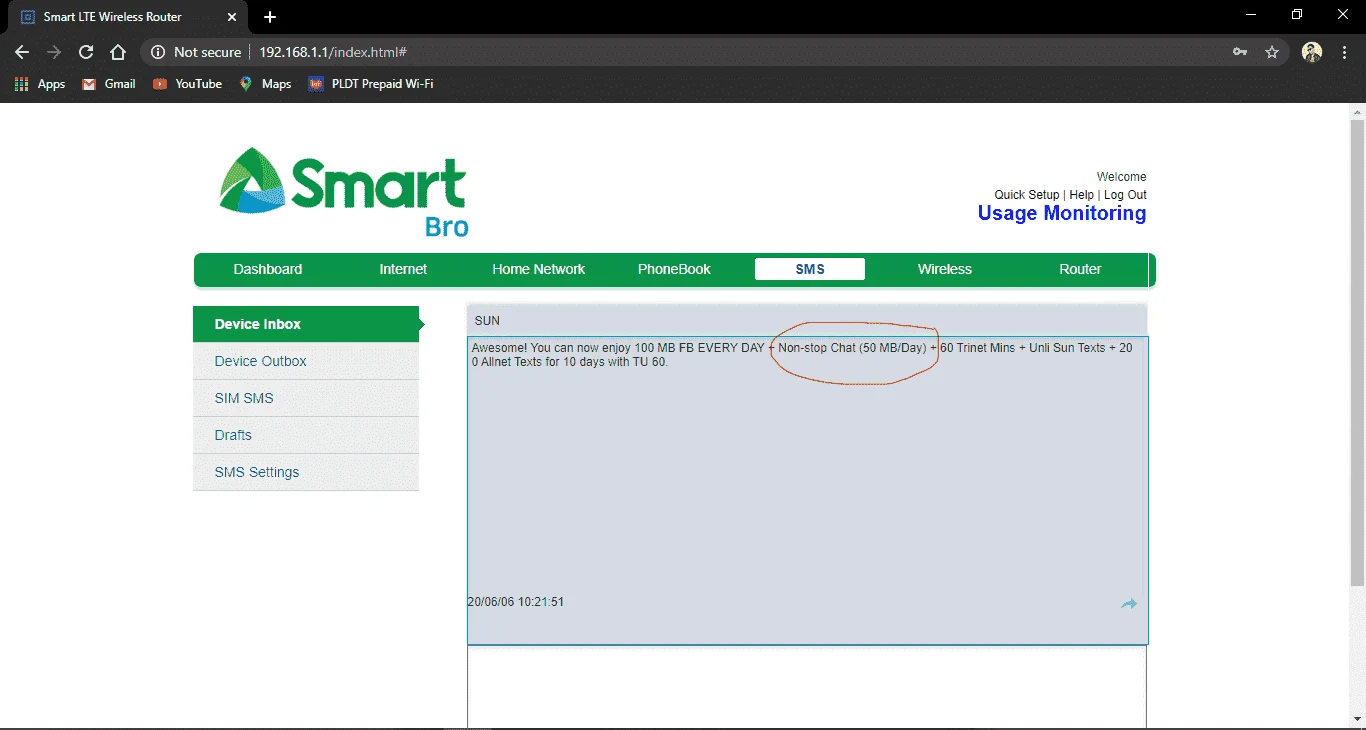Open the Chrome three-dot menu
Screen dimensions: 1366x730
pyautogui.click(x=1345, y=52)
